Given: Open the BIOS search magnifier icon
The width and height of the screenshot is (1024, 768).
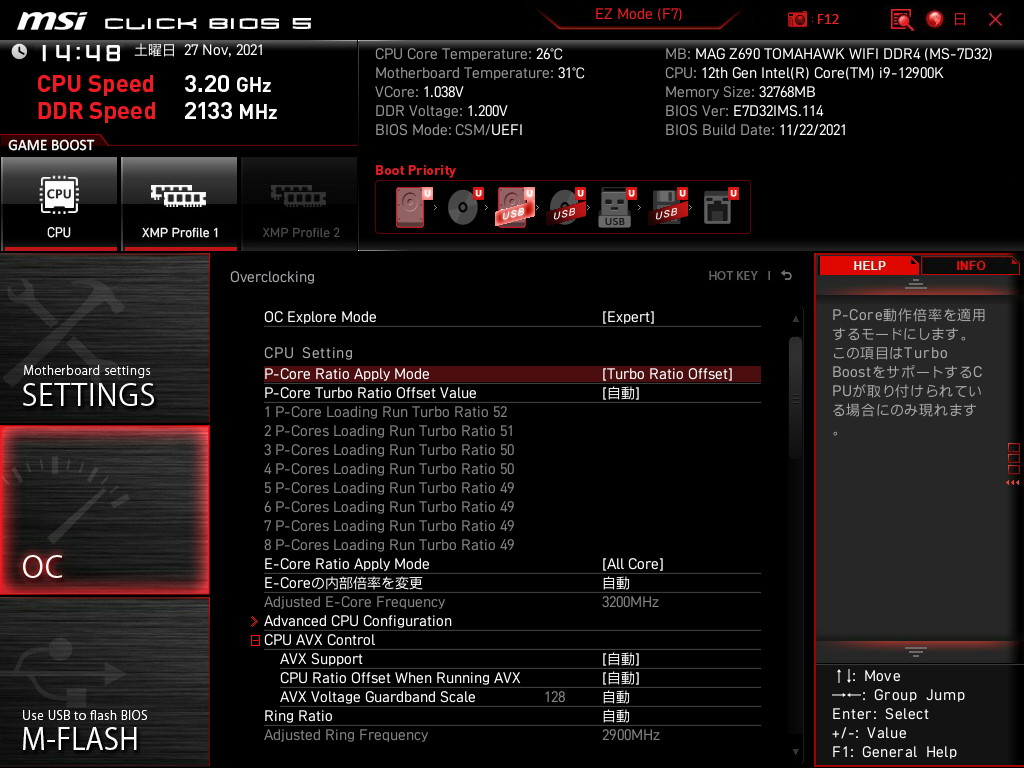Looking at the screenshot, I should (902, 20).
